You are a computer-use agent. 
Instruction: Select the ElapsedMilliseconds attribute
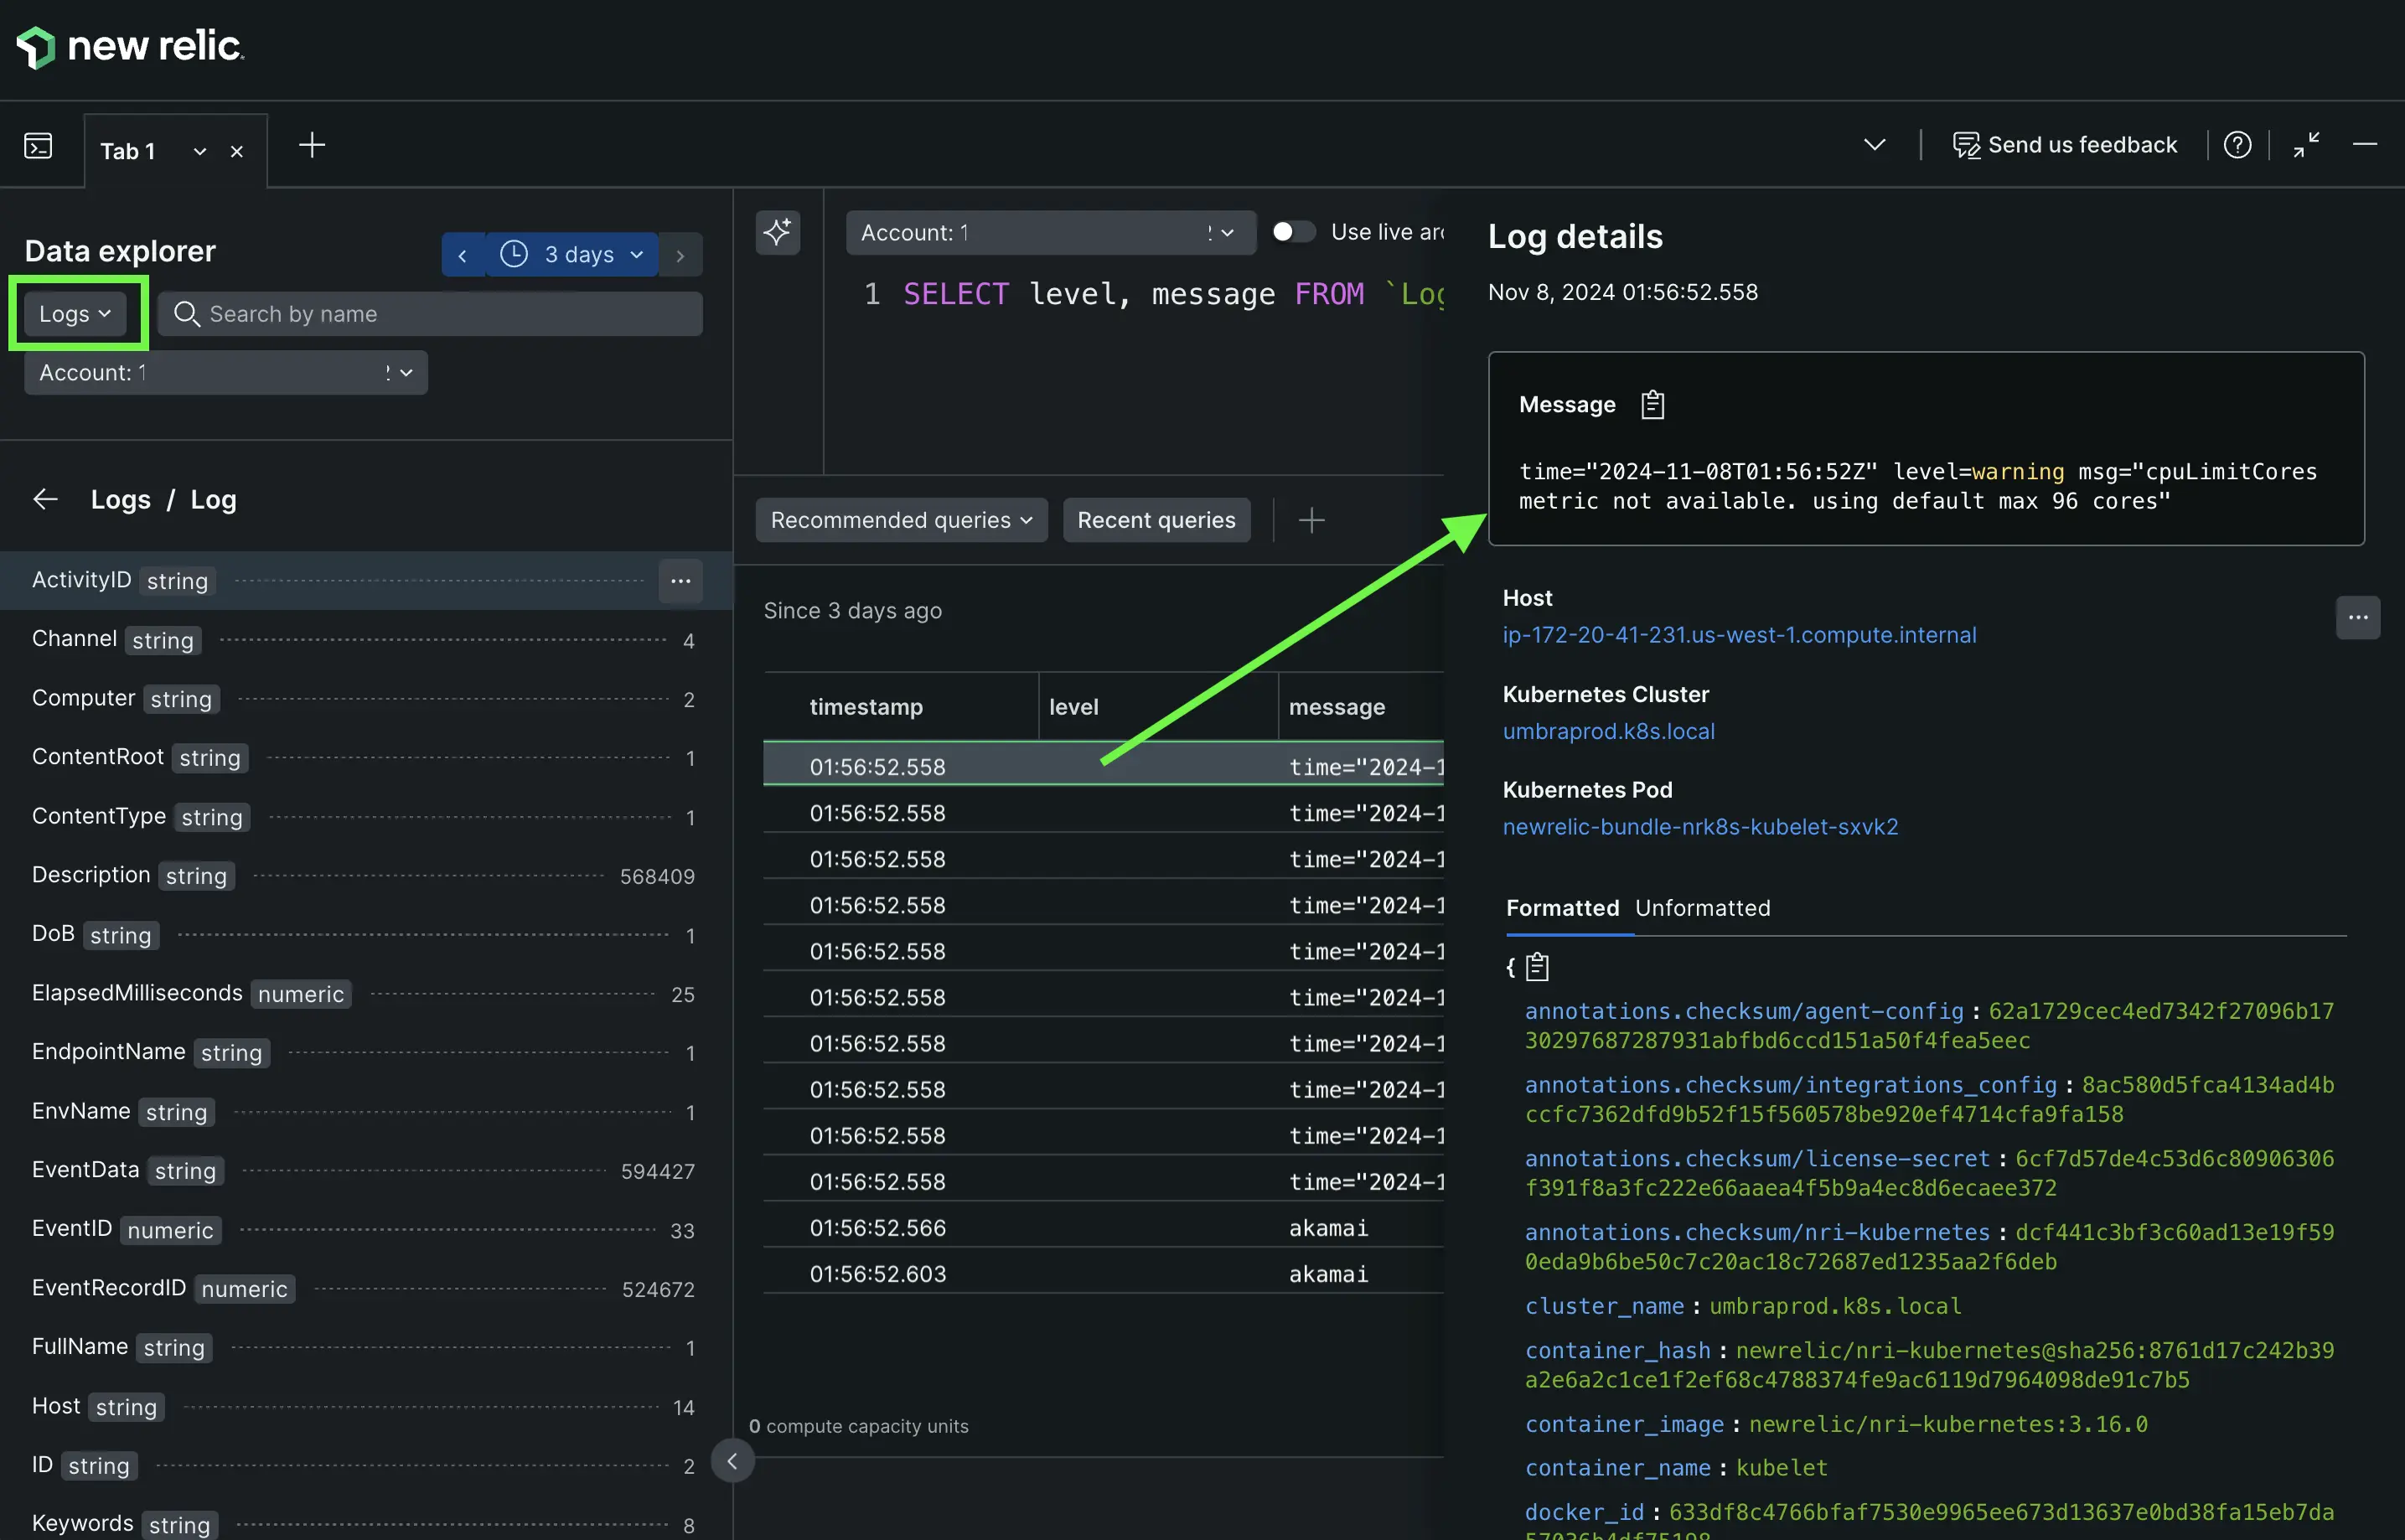(x=366, y=994)
